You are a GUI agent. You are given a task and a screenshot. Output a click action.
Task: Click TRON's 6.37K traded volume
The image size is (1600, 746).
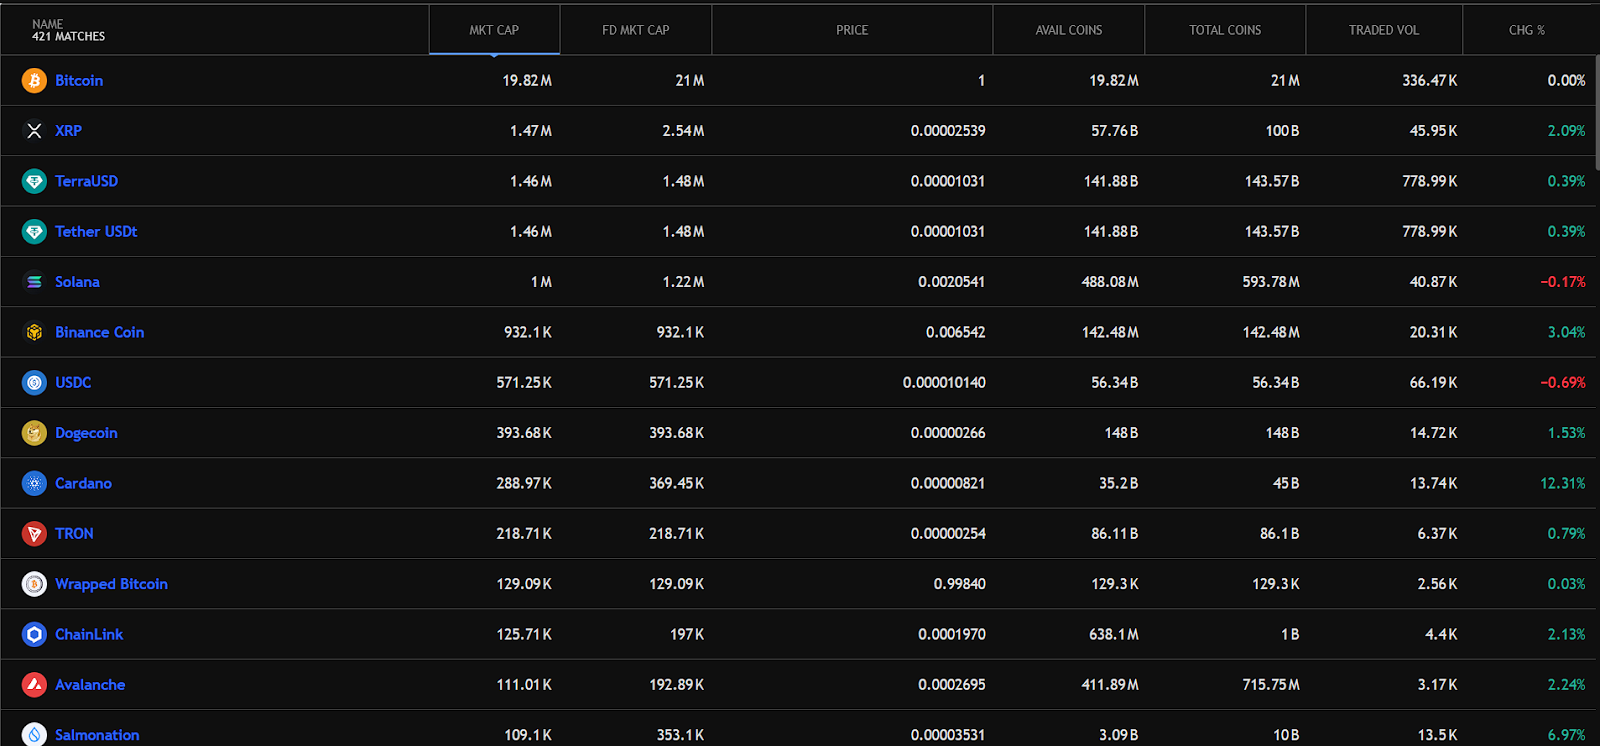pyautogui.click(x=1437, y=533)
